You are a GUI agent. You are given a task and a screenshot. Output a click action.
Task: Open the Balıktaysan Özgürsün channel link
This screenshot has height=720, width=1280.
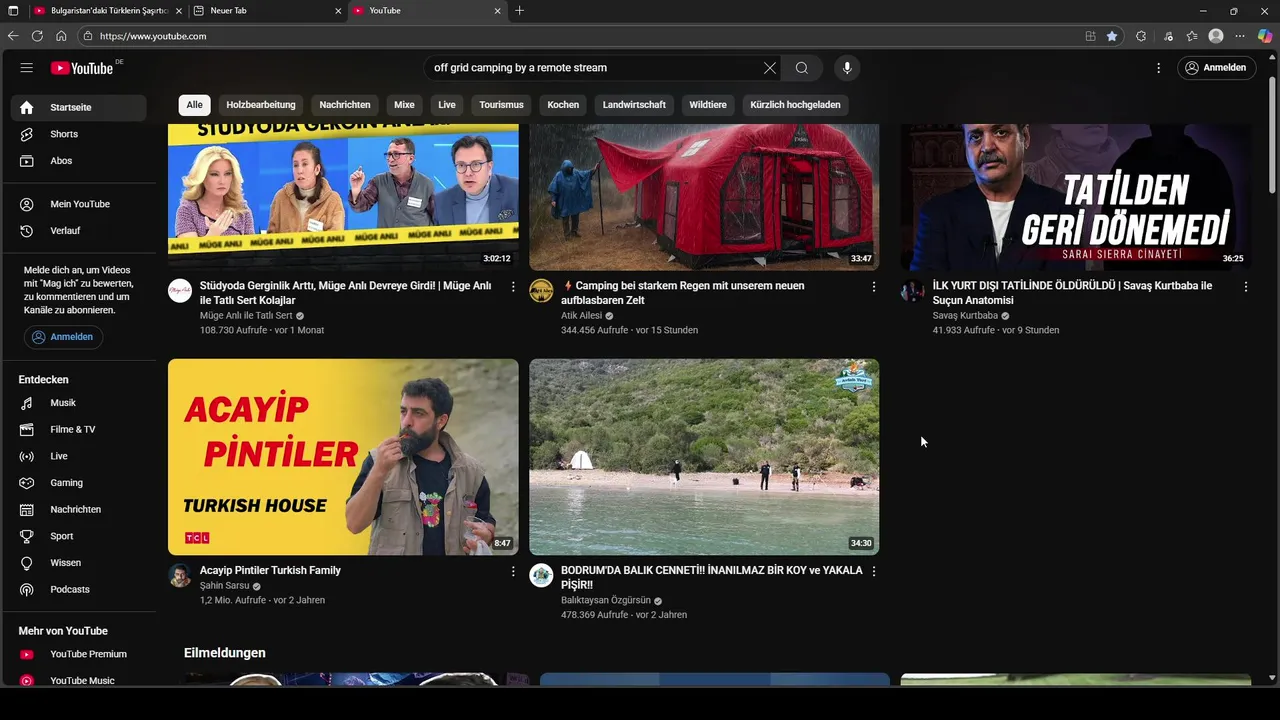pos(606,601)
